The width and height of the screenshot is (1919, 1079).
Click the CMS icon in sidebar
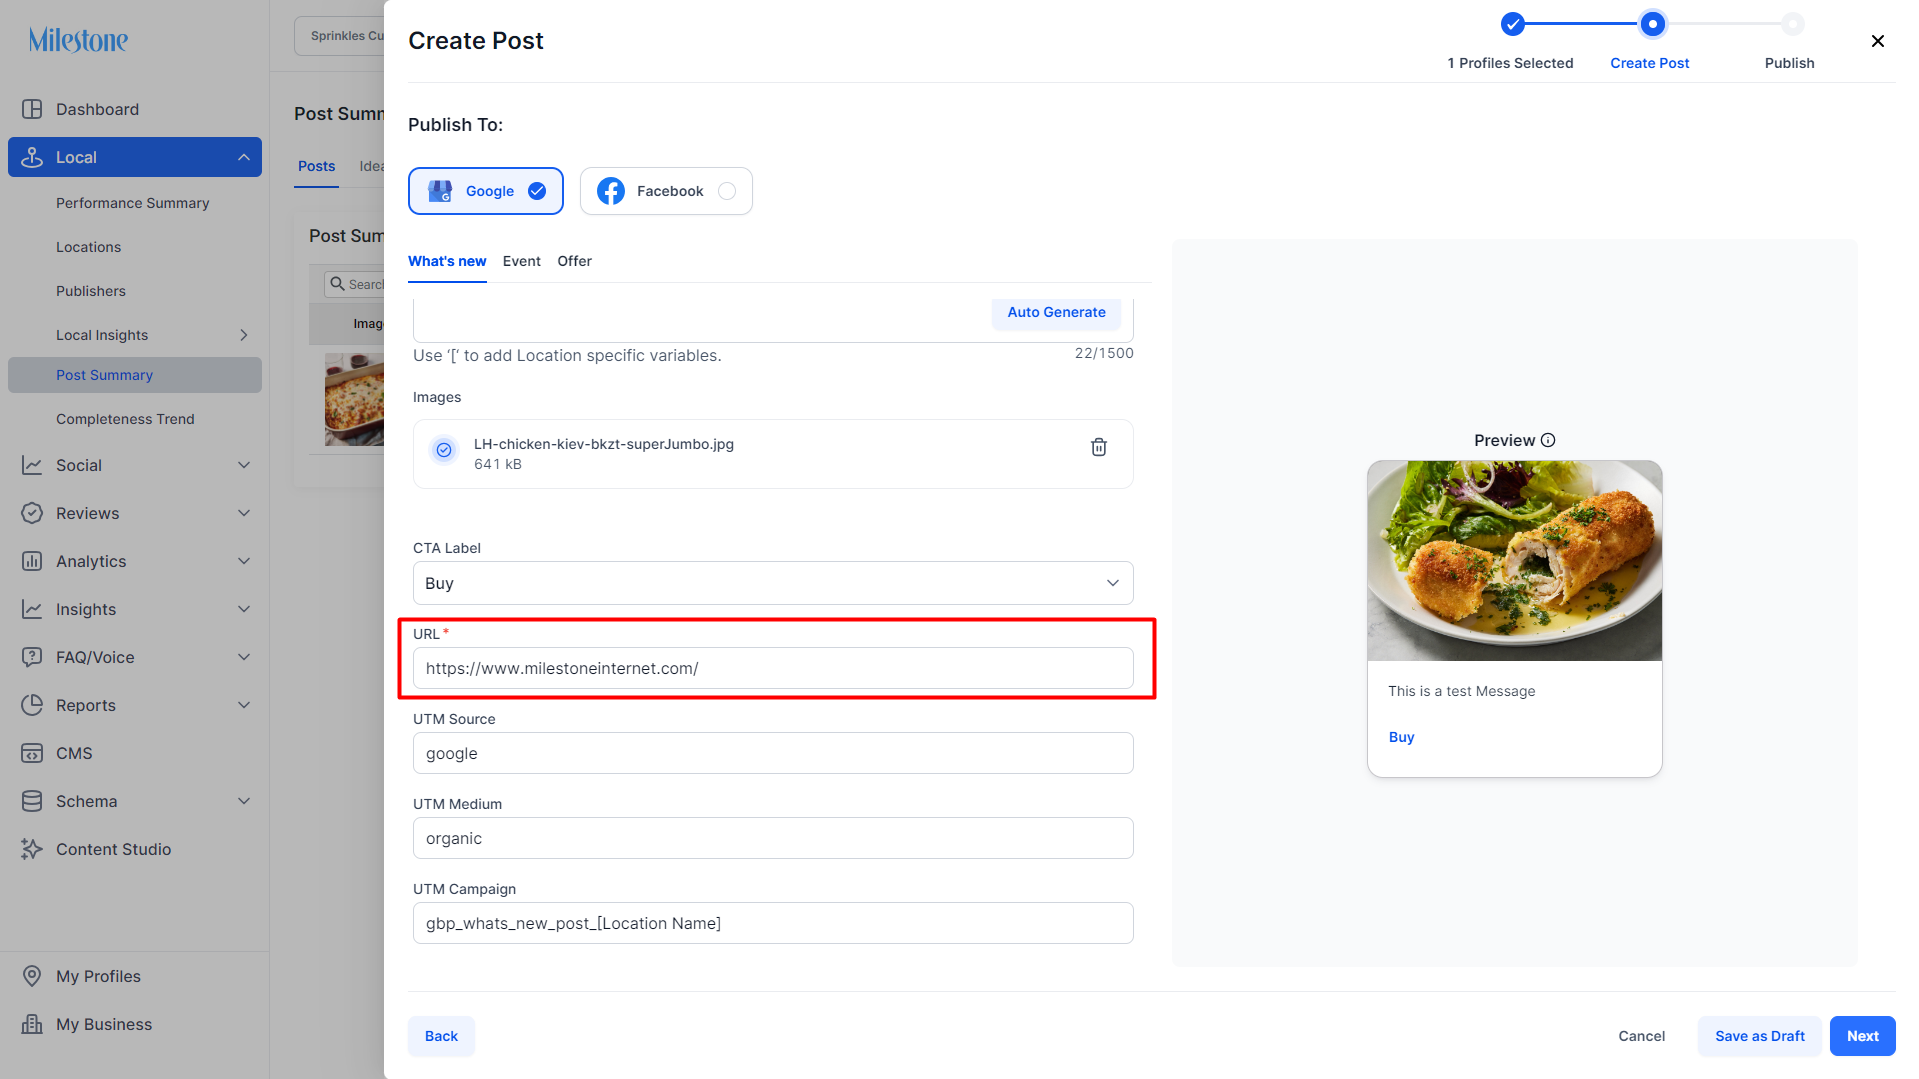click(32, 753)
